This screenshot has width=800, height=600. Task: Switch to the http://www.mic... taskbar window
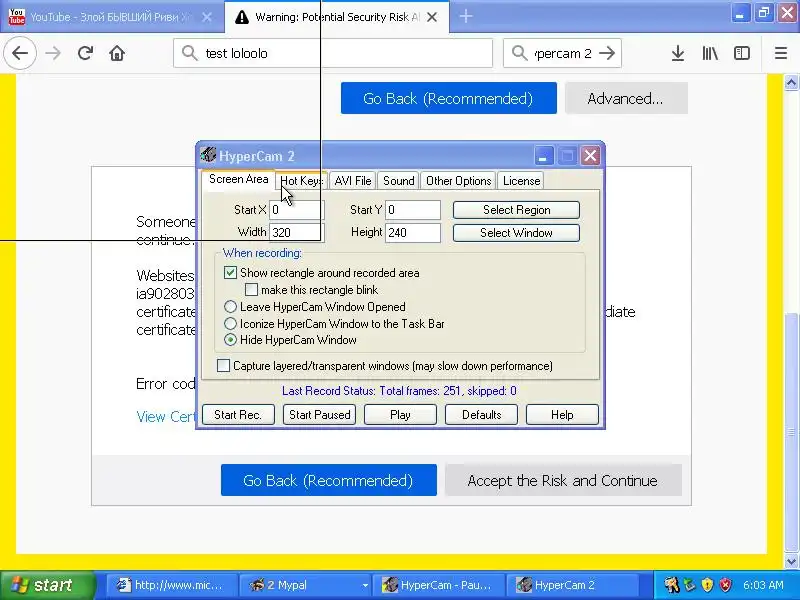click(172, 585)
